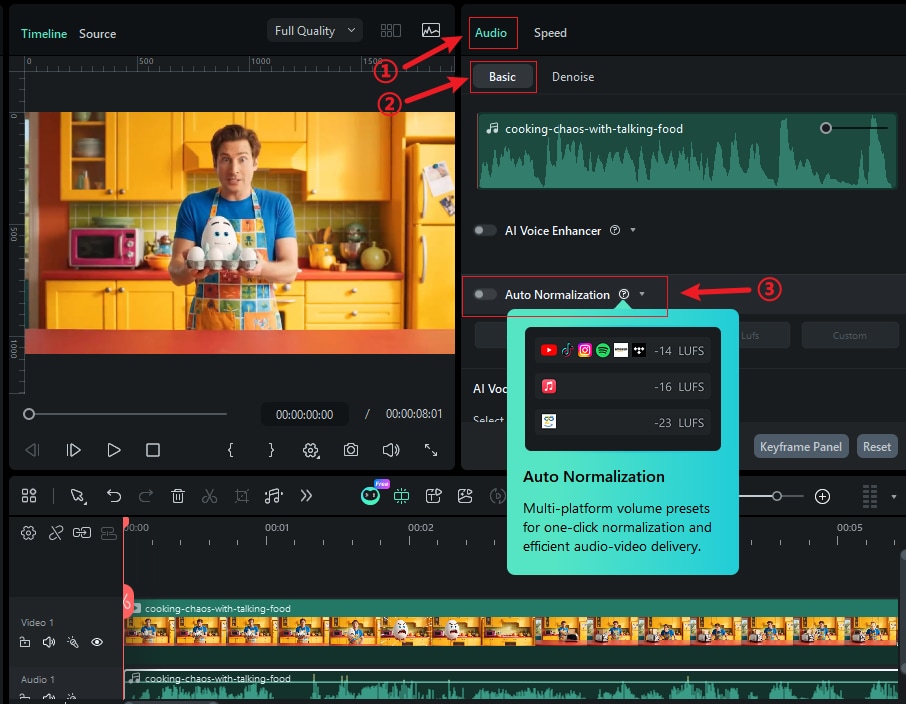Select the Audio 1 cooking-chaos audio clip
Image resolution: width=906 pixels, height=704 pixels.
(x=511, y=685)
